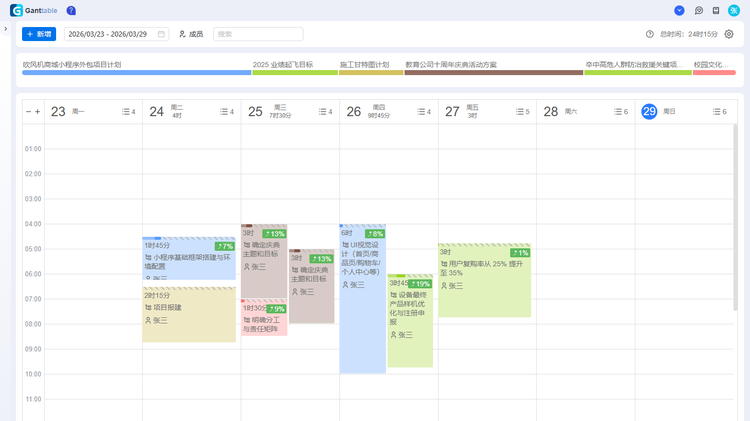Screen dimensions: 750x421
Task: Click the 成员 search input field
Action: [x=257, y=34]
